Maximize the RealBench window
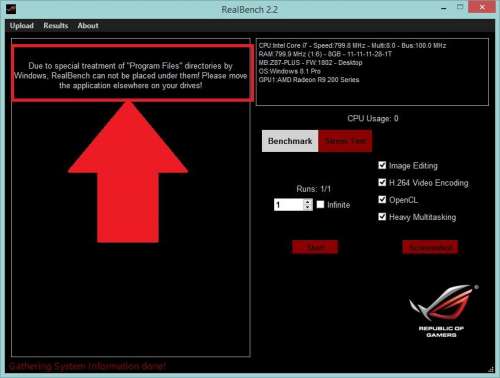This screenshot has width=500, height=378. 460,7
